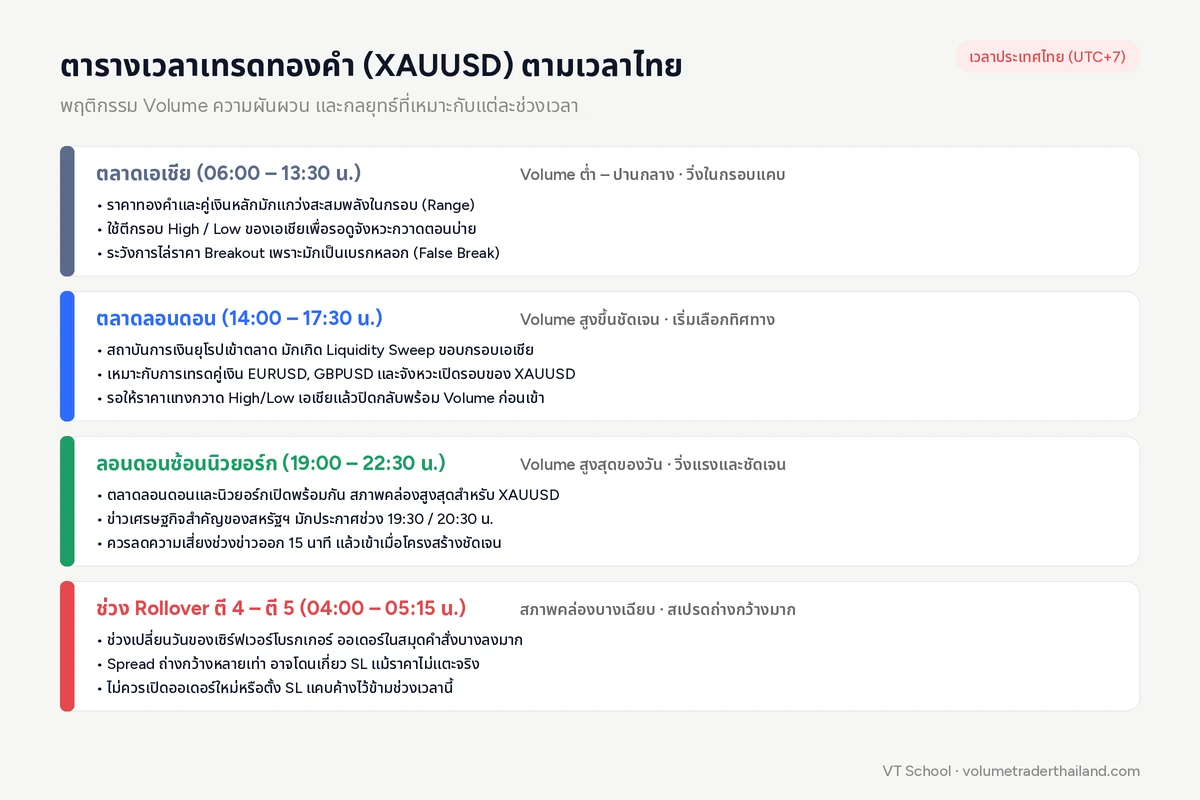The image size is (1200, 800).
Task: Click heading ตลาดเอเชีย (06:00 – 13:30 น.)
Action: [x=229, y=173]
